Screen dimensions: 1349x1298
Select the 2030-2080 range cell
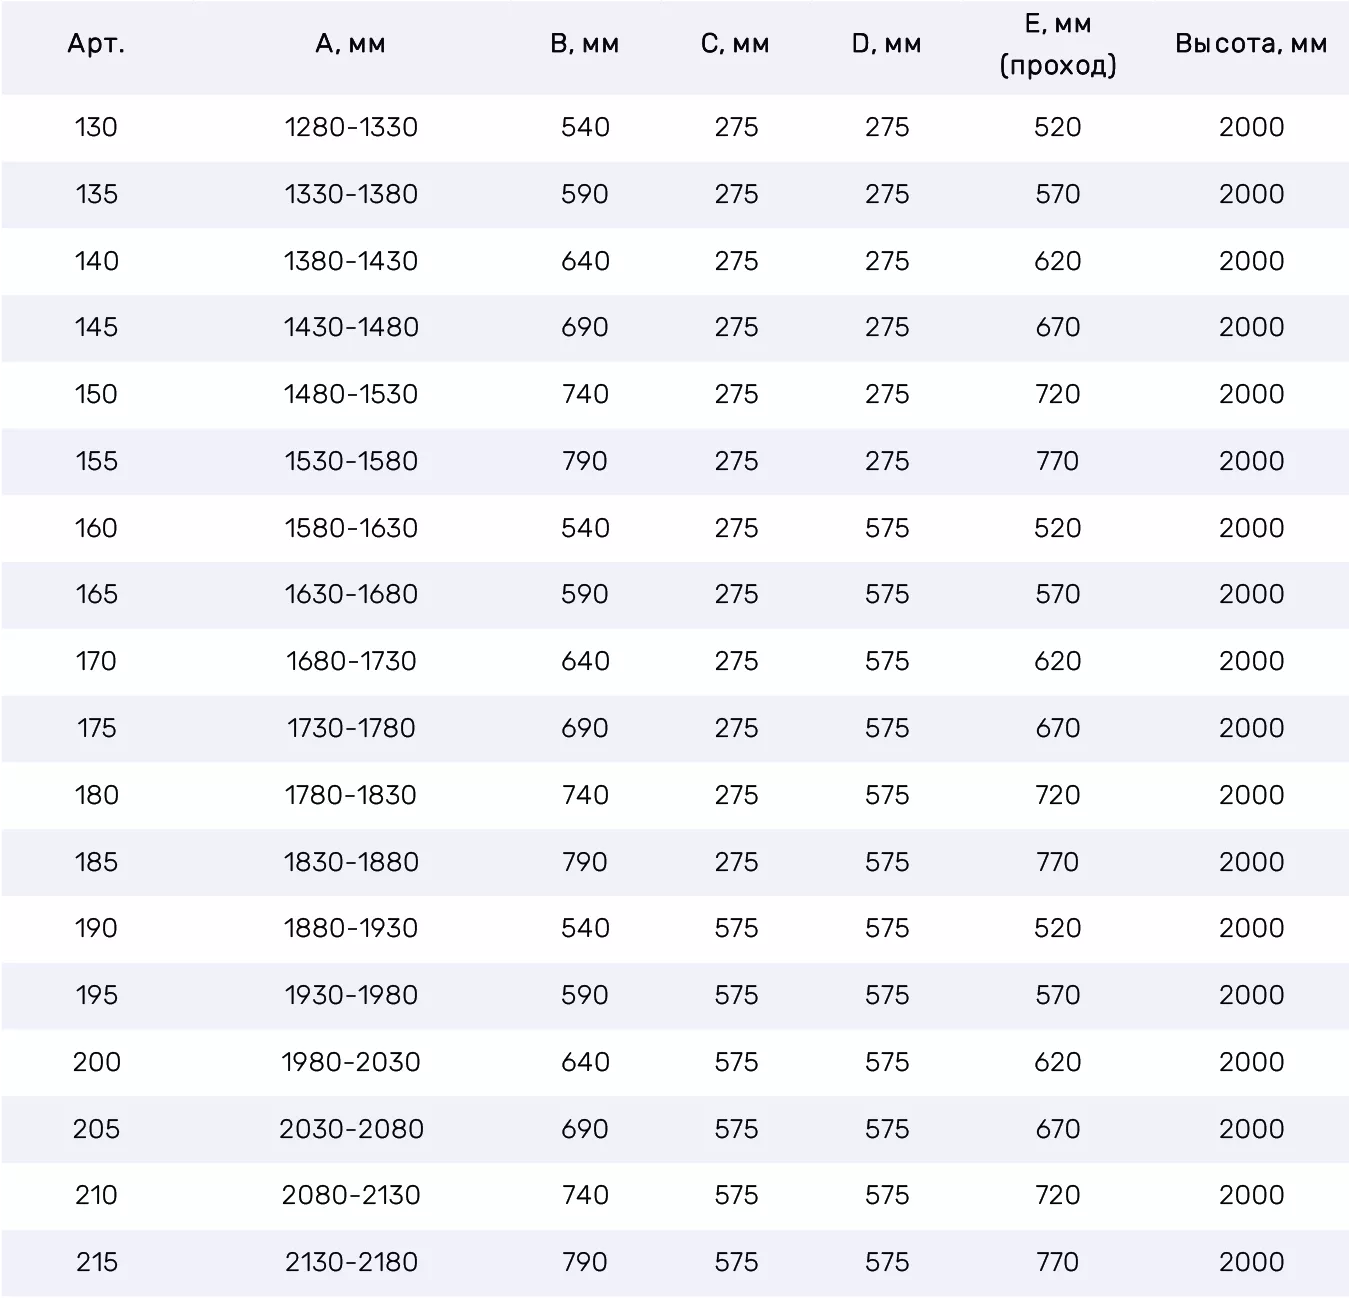[351, 1129]
